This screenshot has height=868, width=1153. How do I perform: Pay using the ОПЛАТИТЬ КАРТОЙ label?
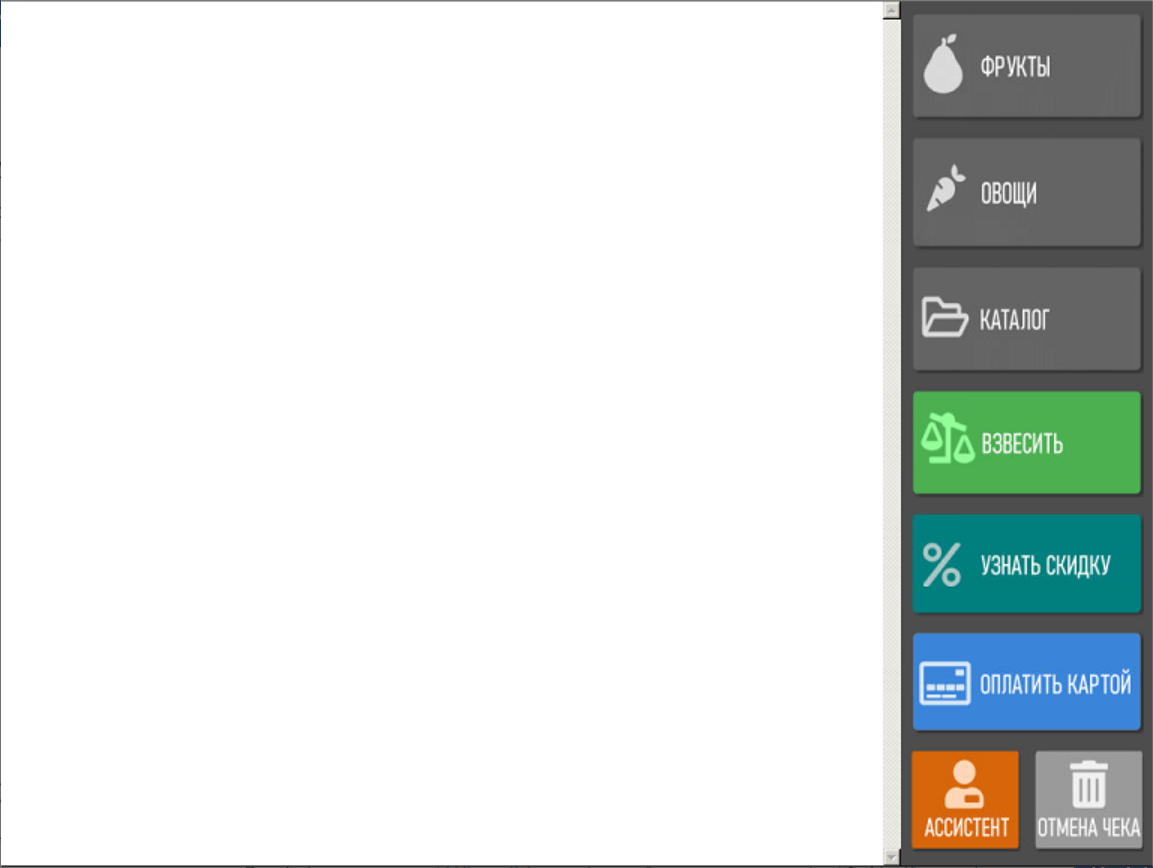[x=1055, y=684]
